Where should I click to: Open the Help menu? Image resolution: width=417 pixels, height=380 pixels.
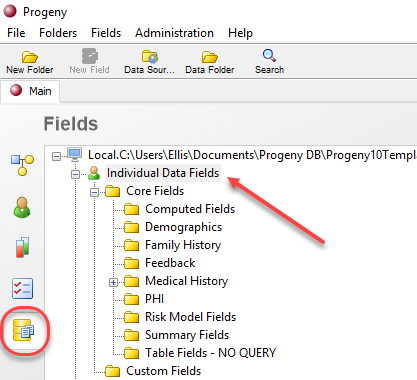click(x=240, y=33)
